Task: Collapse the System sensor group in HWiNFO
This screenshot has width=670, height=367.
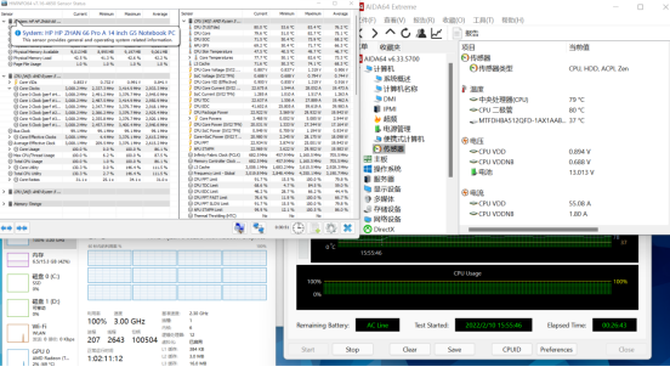Action: click(x=4, y=21)
